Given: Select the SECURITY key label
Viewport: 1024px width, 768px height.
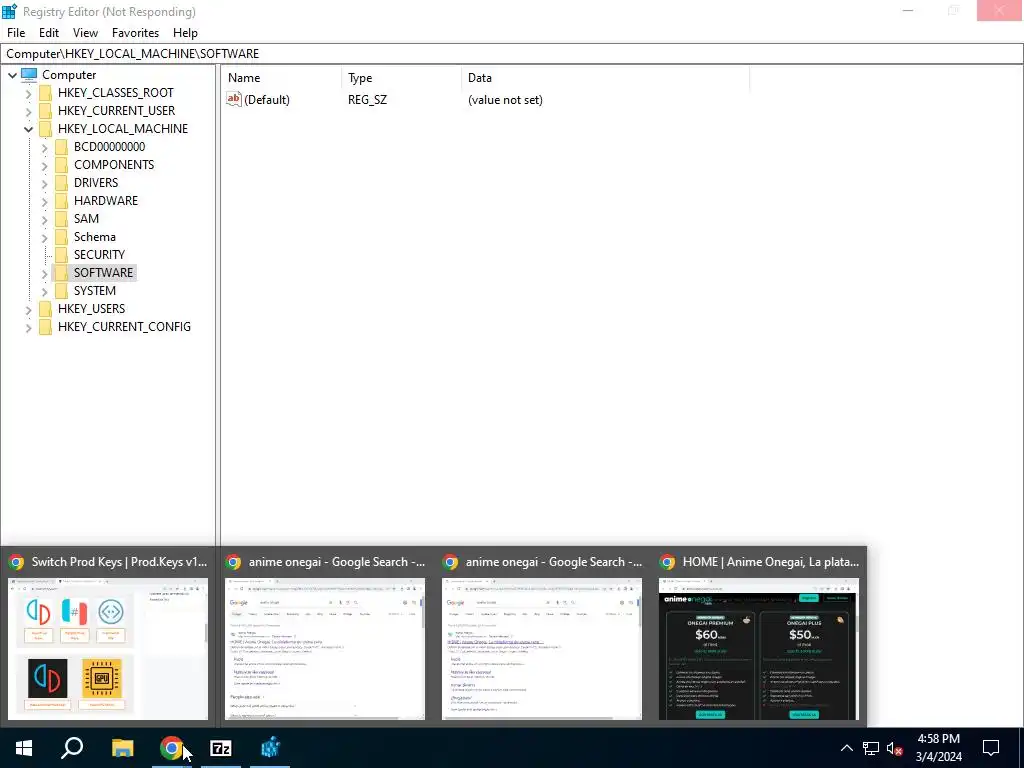Looking at the screenshot, I should [99, 255].
